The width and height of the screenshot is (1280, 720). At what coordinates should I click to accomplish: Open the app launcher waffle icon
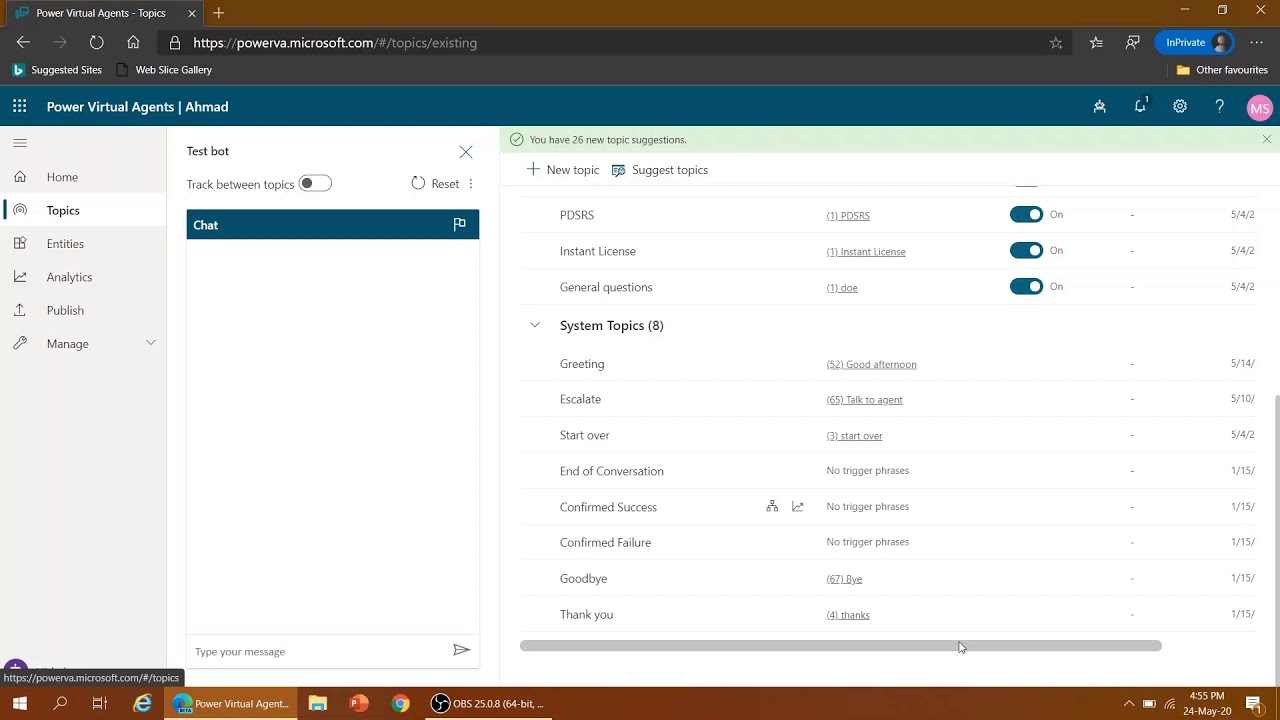(x=19, y=106)
